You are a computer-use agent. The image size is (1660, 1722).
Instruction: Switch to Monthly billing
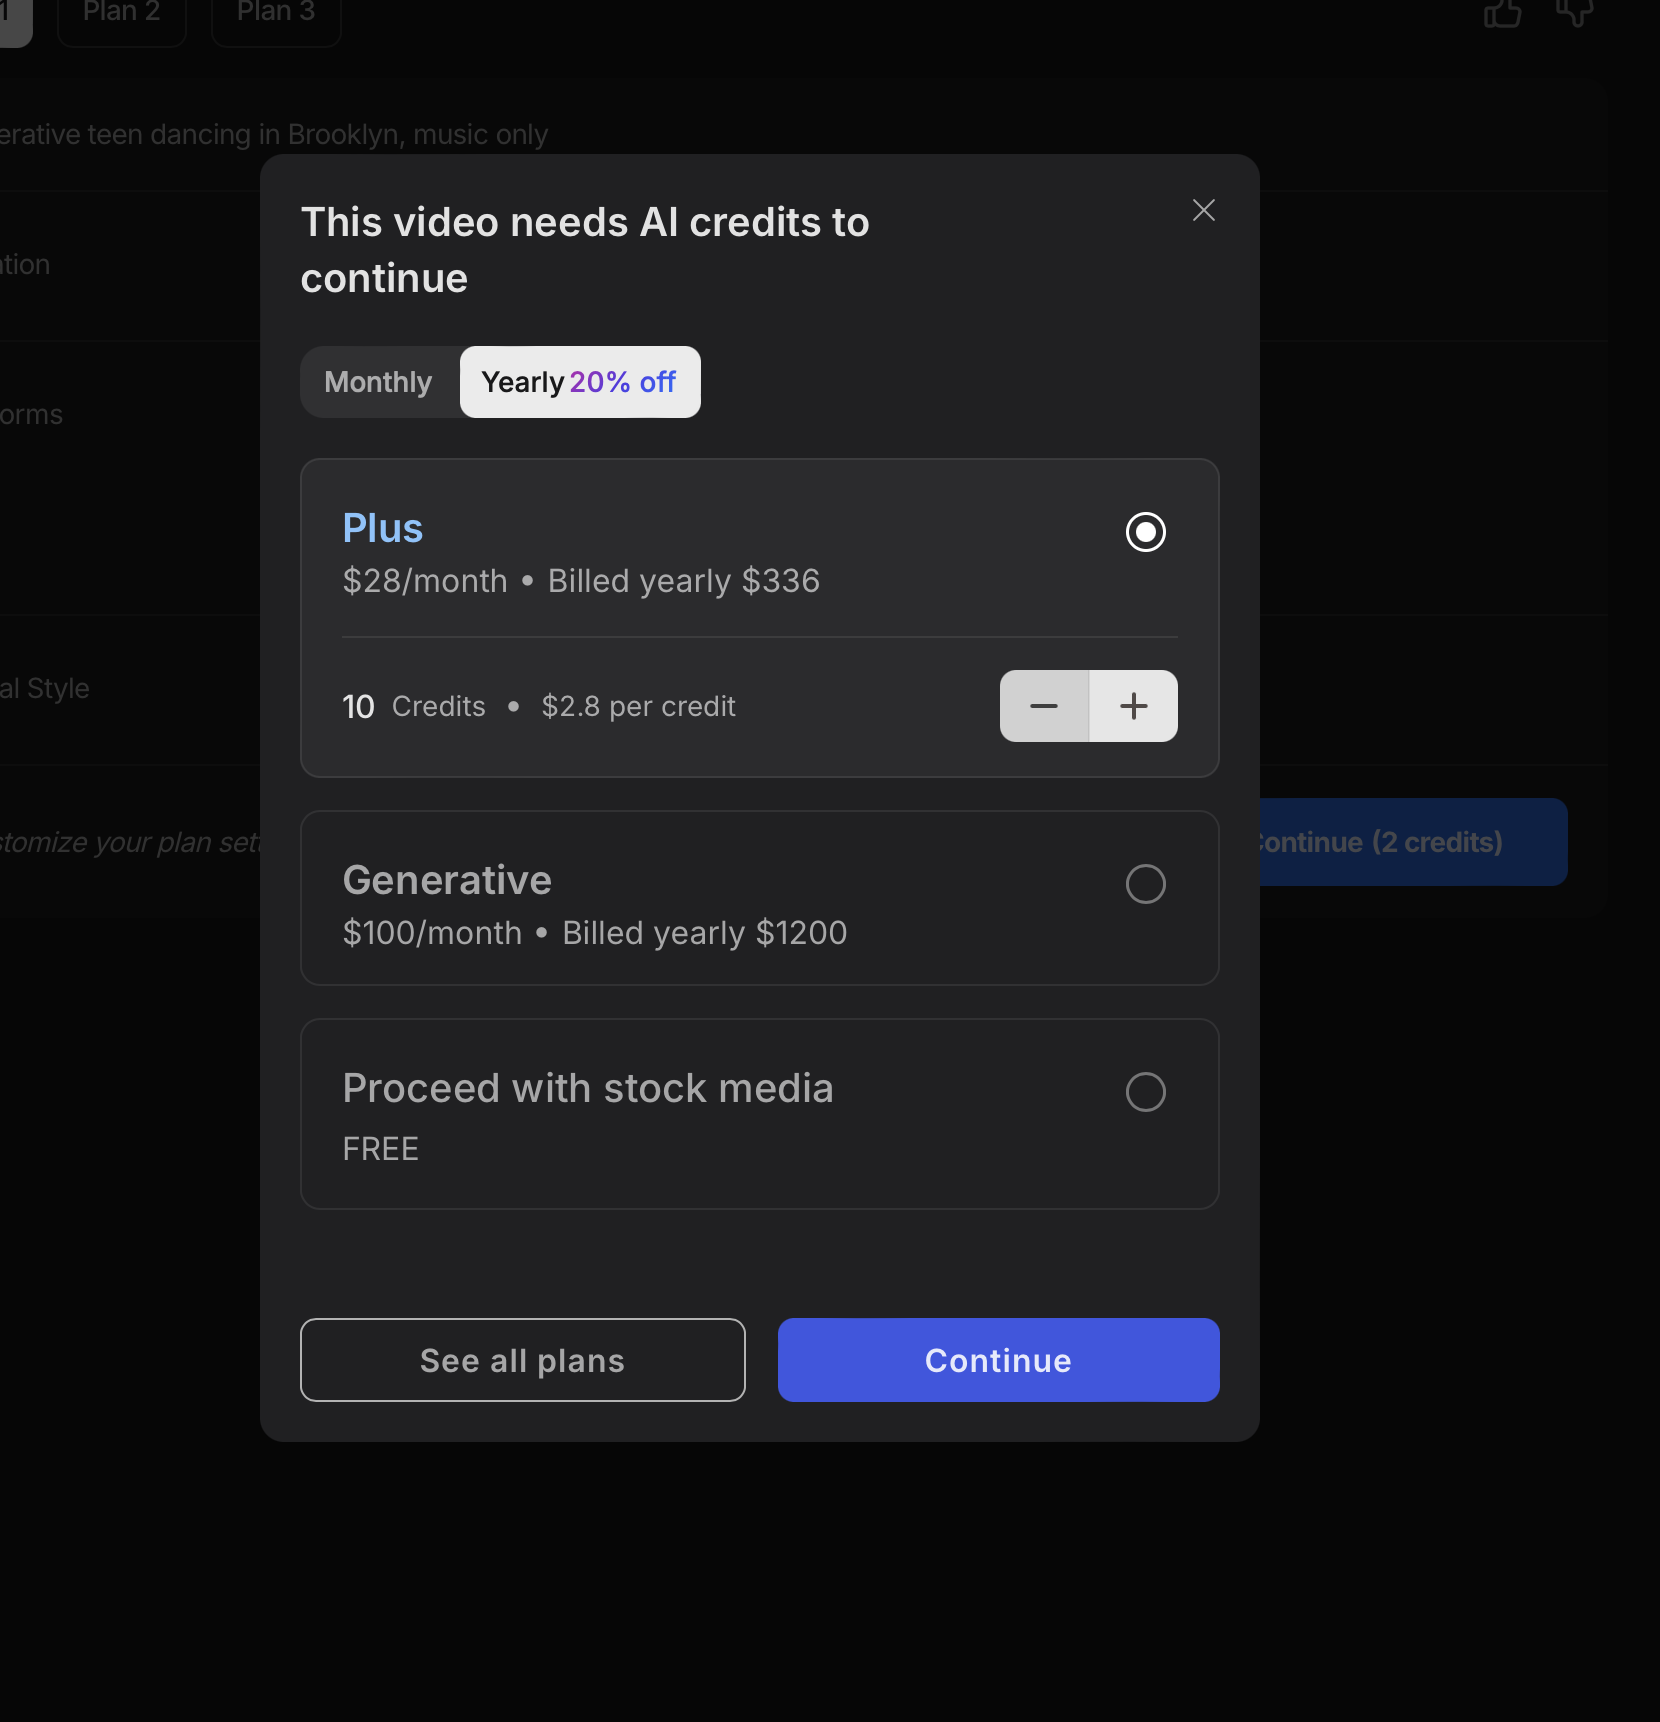point(379,382)
